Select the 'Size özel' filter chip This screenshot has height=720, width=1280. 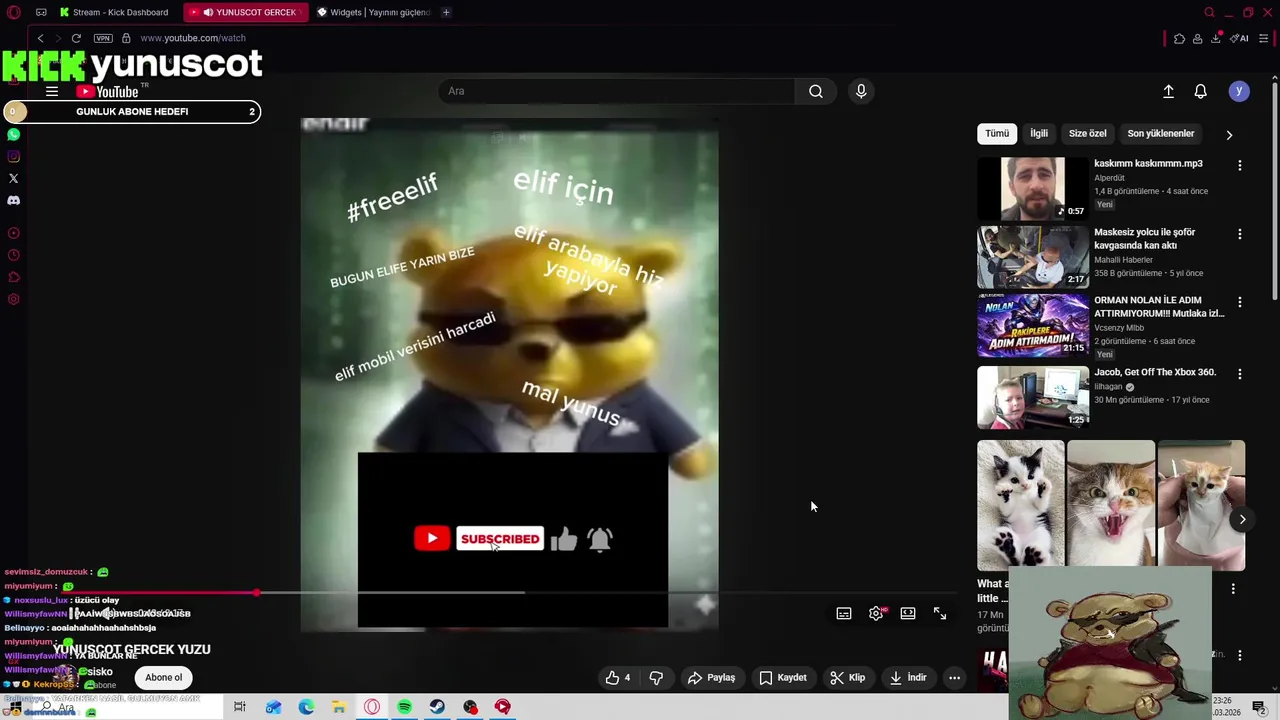(1088, 133)
